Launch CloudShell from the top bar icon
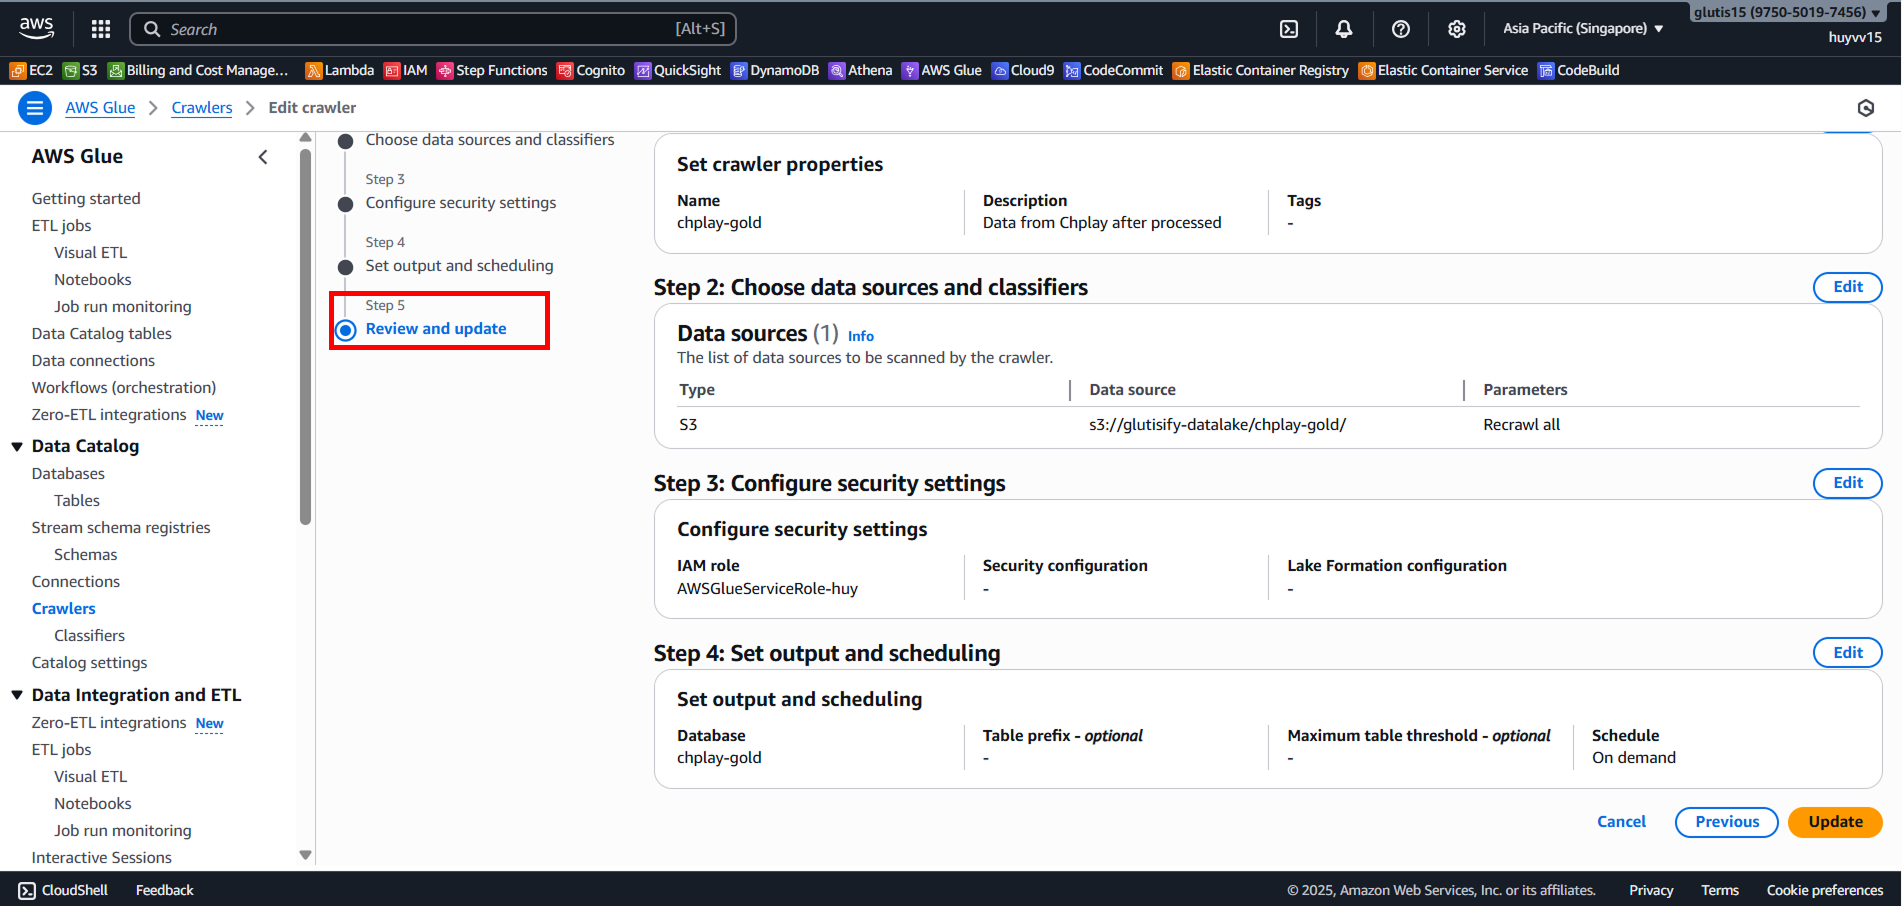The width and height of the screenshot is (1902, 906). [x=1289, y=29]
